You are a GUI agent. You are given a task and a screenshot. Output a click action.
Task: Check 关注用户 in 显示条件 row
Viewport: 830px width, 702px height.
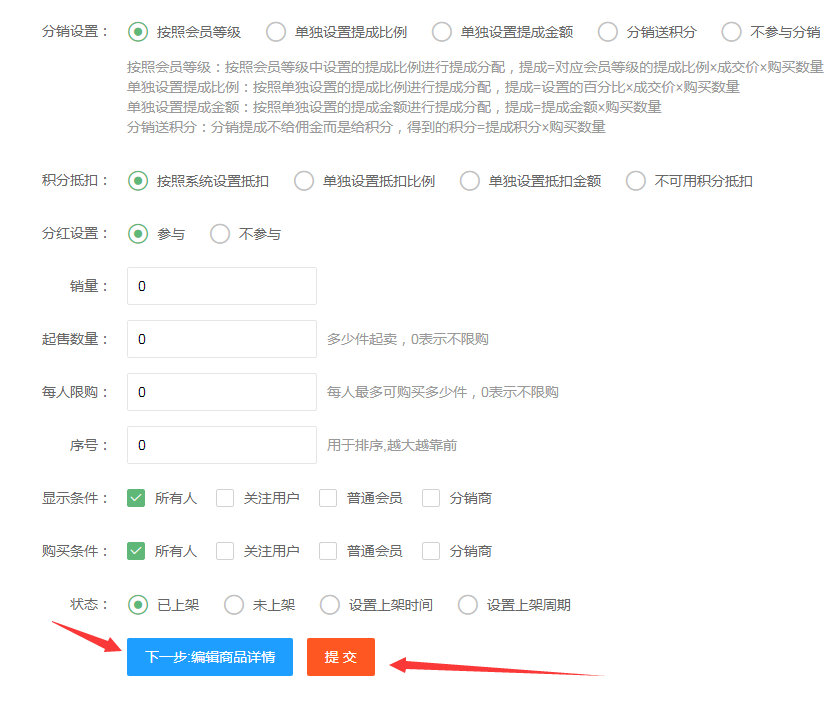pos(225,498)
